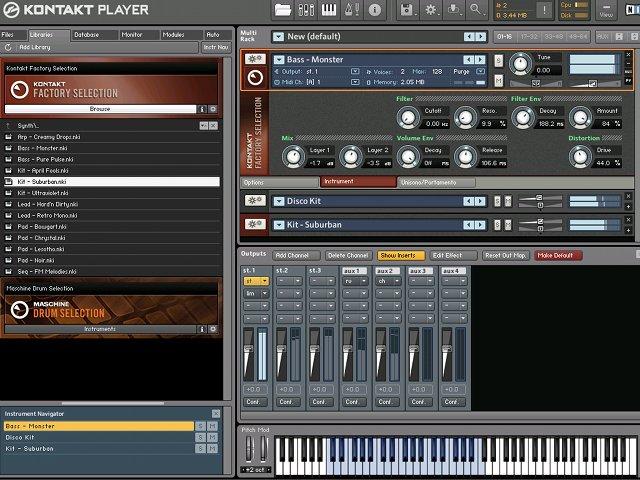Screen dimensions: 640x480
Task: Solo Bass - Monster in Instrument Navigator
Action: click(x=200, y=426)
